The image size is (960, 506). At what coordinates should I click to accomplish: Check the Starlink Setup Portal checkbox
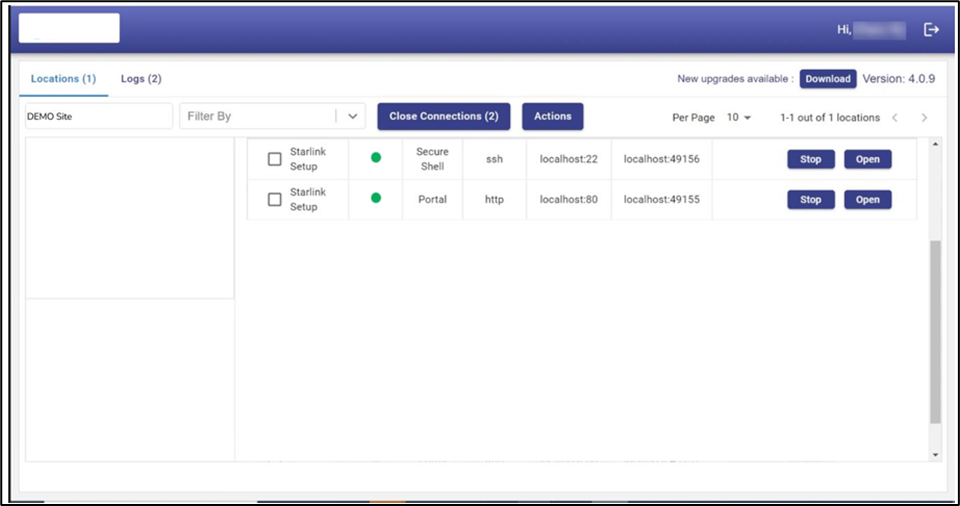pos(275,199)
